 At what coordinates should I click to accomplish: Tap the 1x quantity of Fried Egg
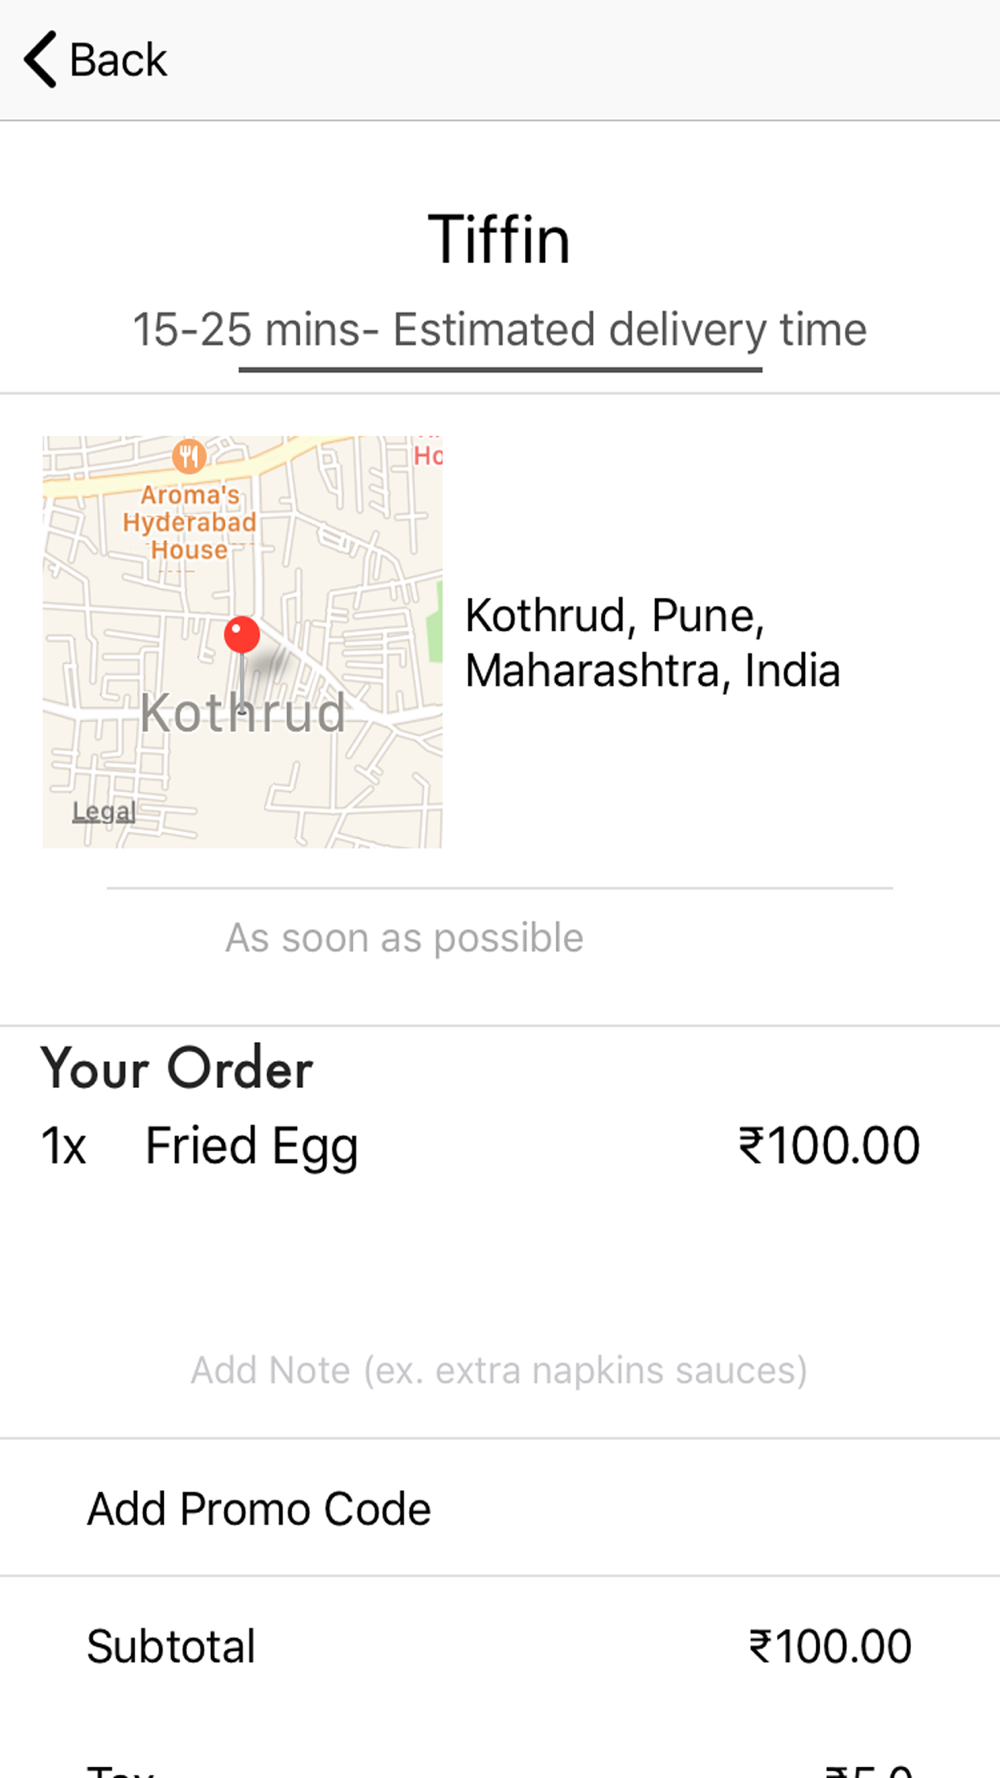click(x=64, y=1146)
